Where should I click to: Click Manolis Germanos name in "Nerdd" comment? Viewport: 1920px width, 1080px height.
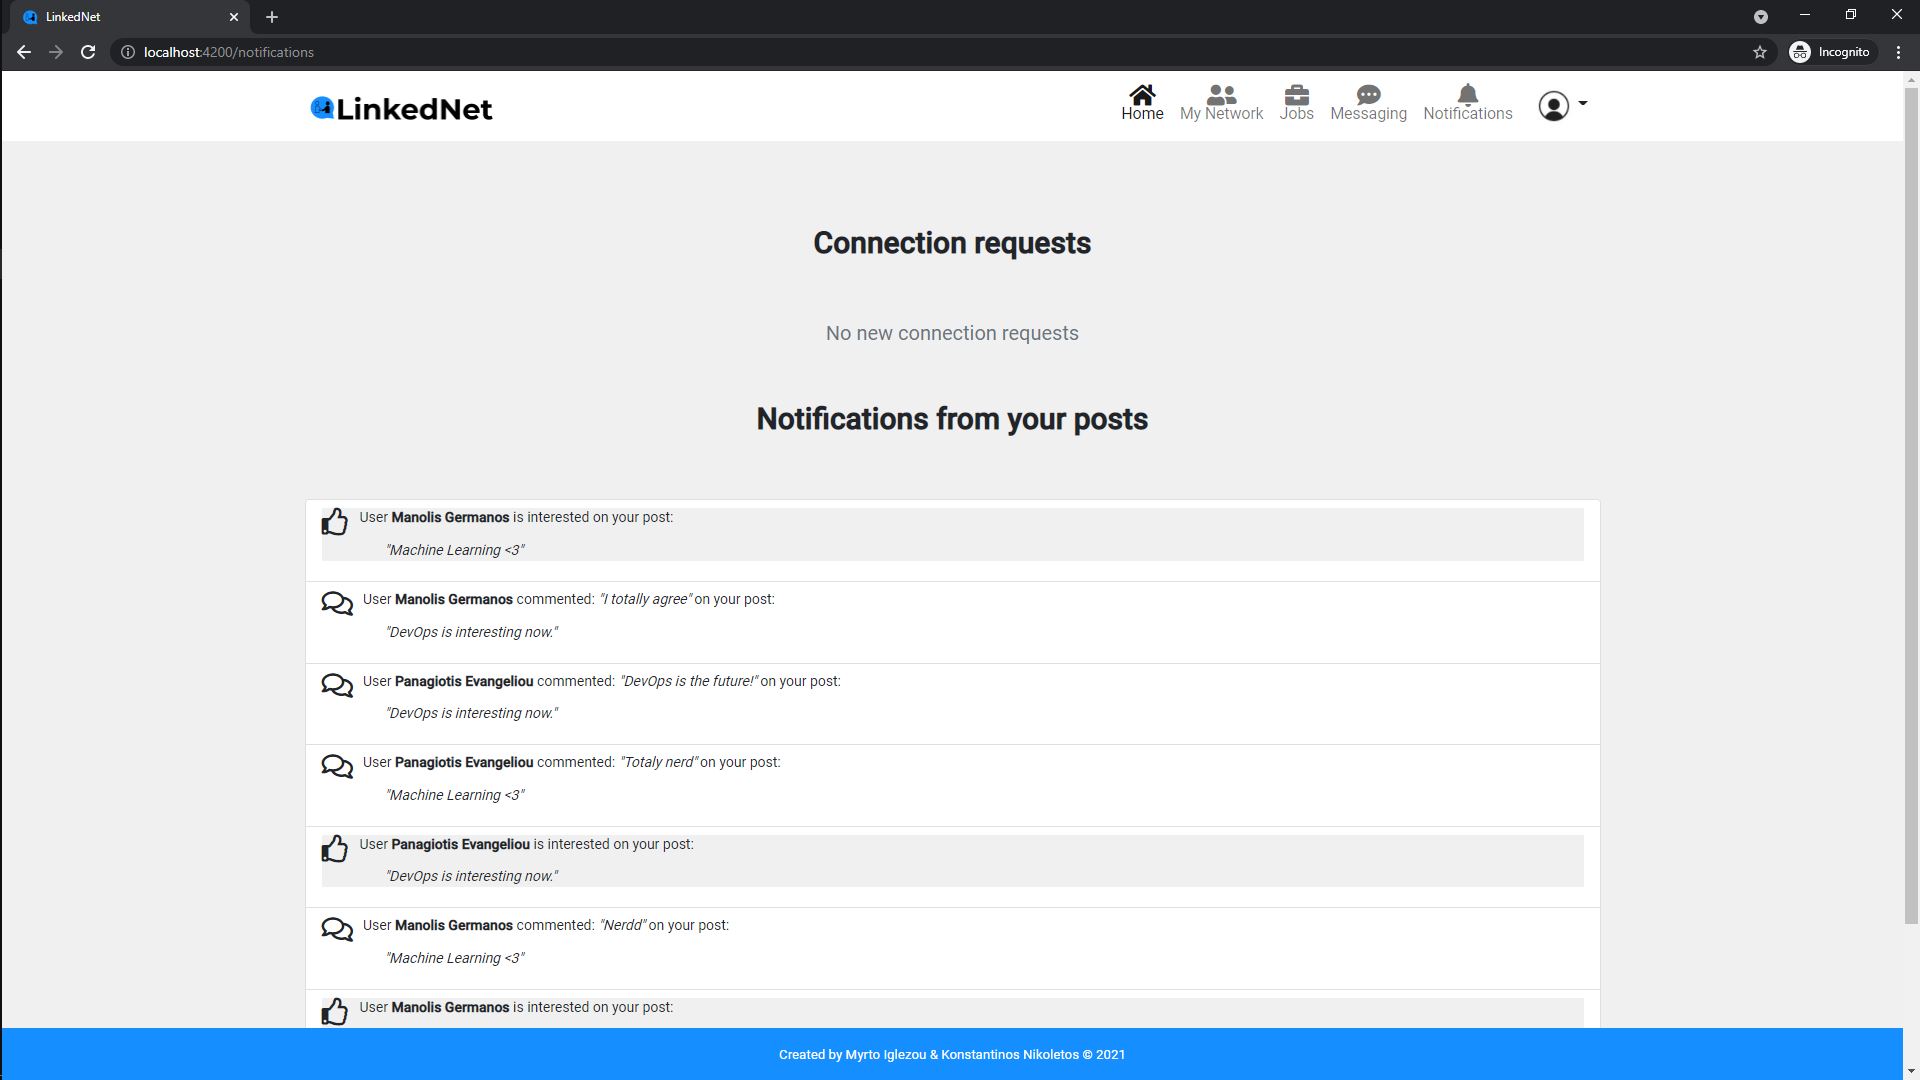(x=453, y=925)
